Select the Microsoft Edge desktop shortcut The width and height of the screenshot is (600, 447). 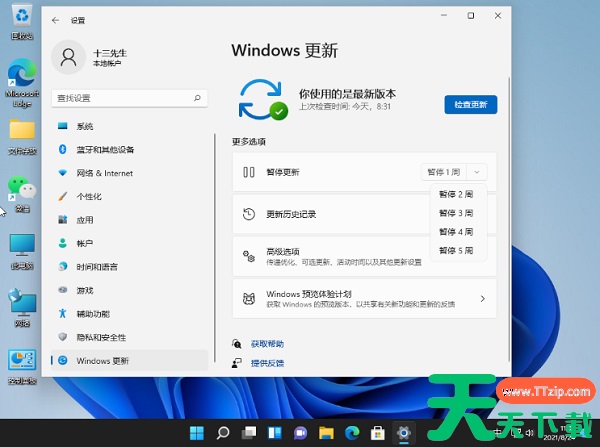click(22, 83)
